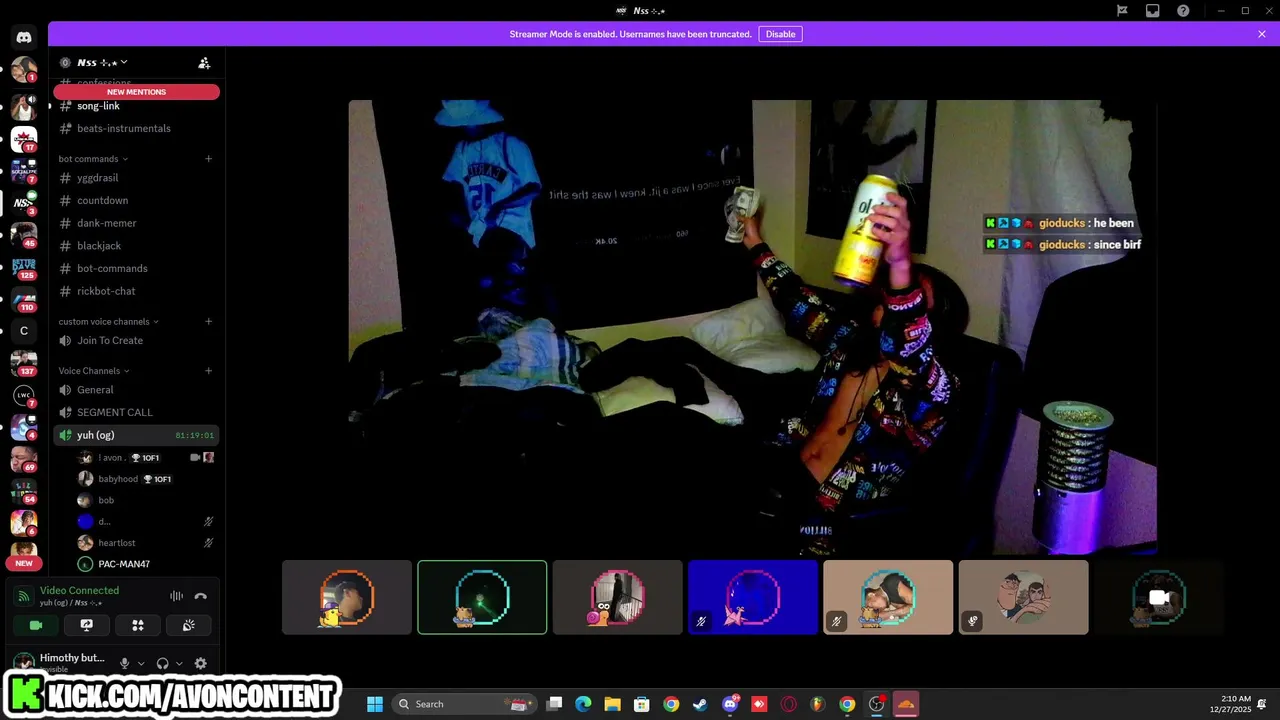Screen dimensions: 1280x720
Task: Open the Inbox icon in title bar
Action: [1153, 11]
